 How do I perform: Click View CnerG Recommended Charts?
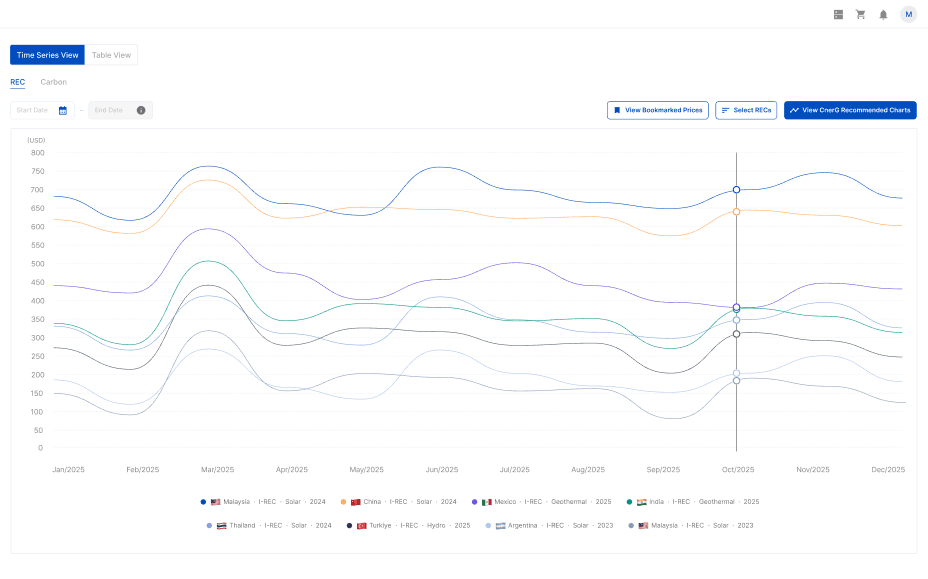[x=849, y=110]
